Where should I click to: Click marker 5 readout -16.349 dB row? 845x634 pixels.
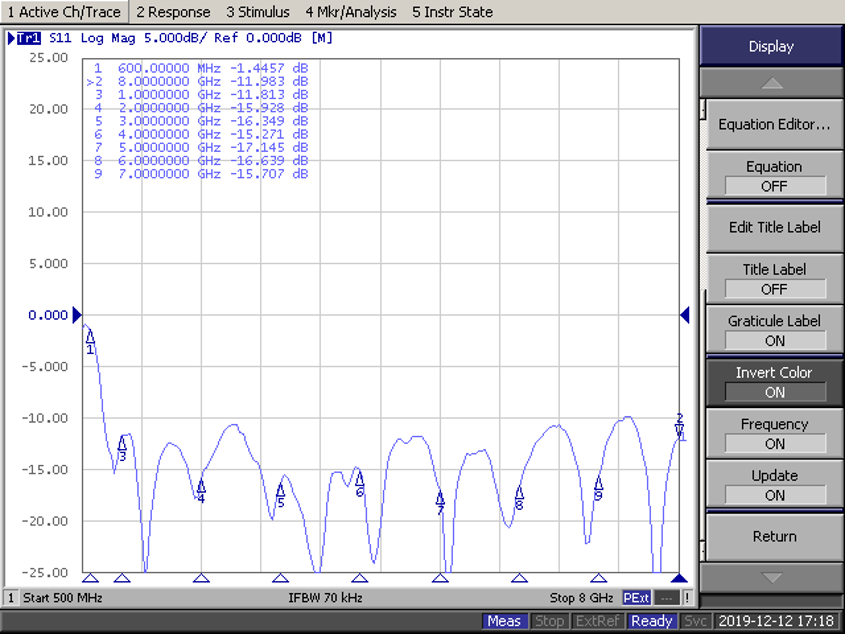(x=200, y=121)
